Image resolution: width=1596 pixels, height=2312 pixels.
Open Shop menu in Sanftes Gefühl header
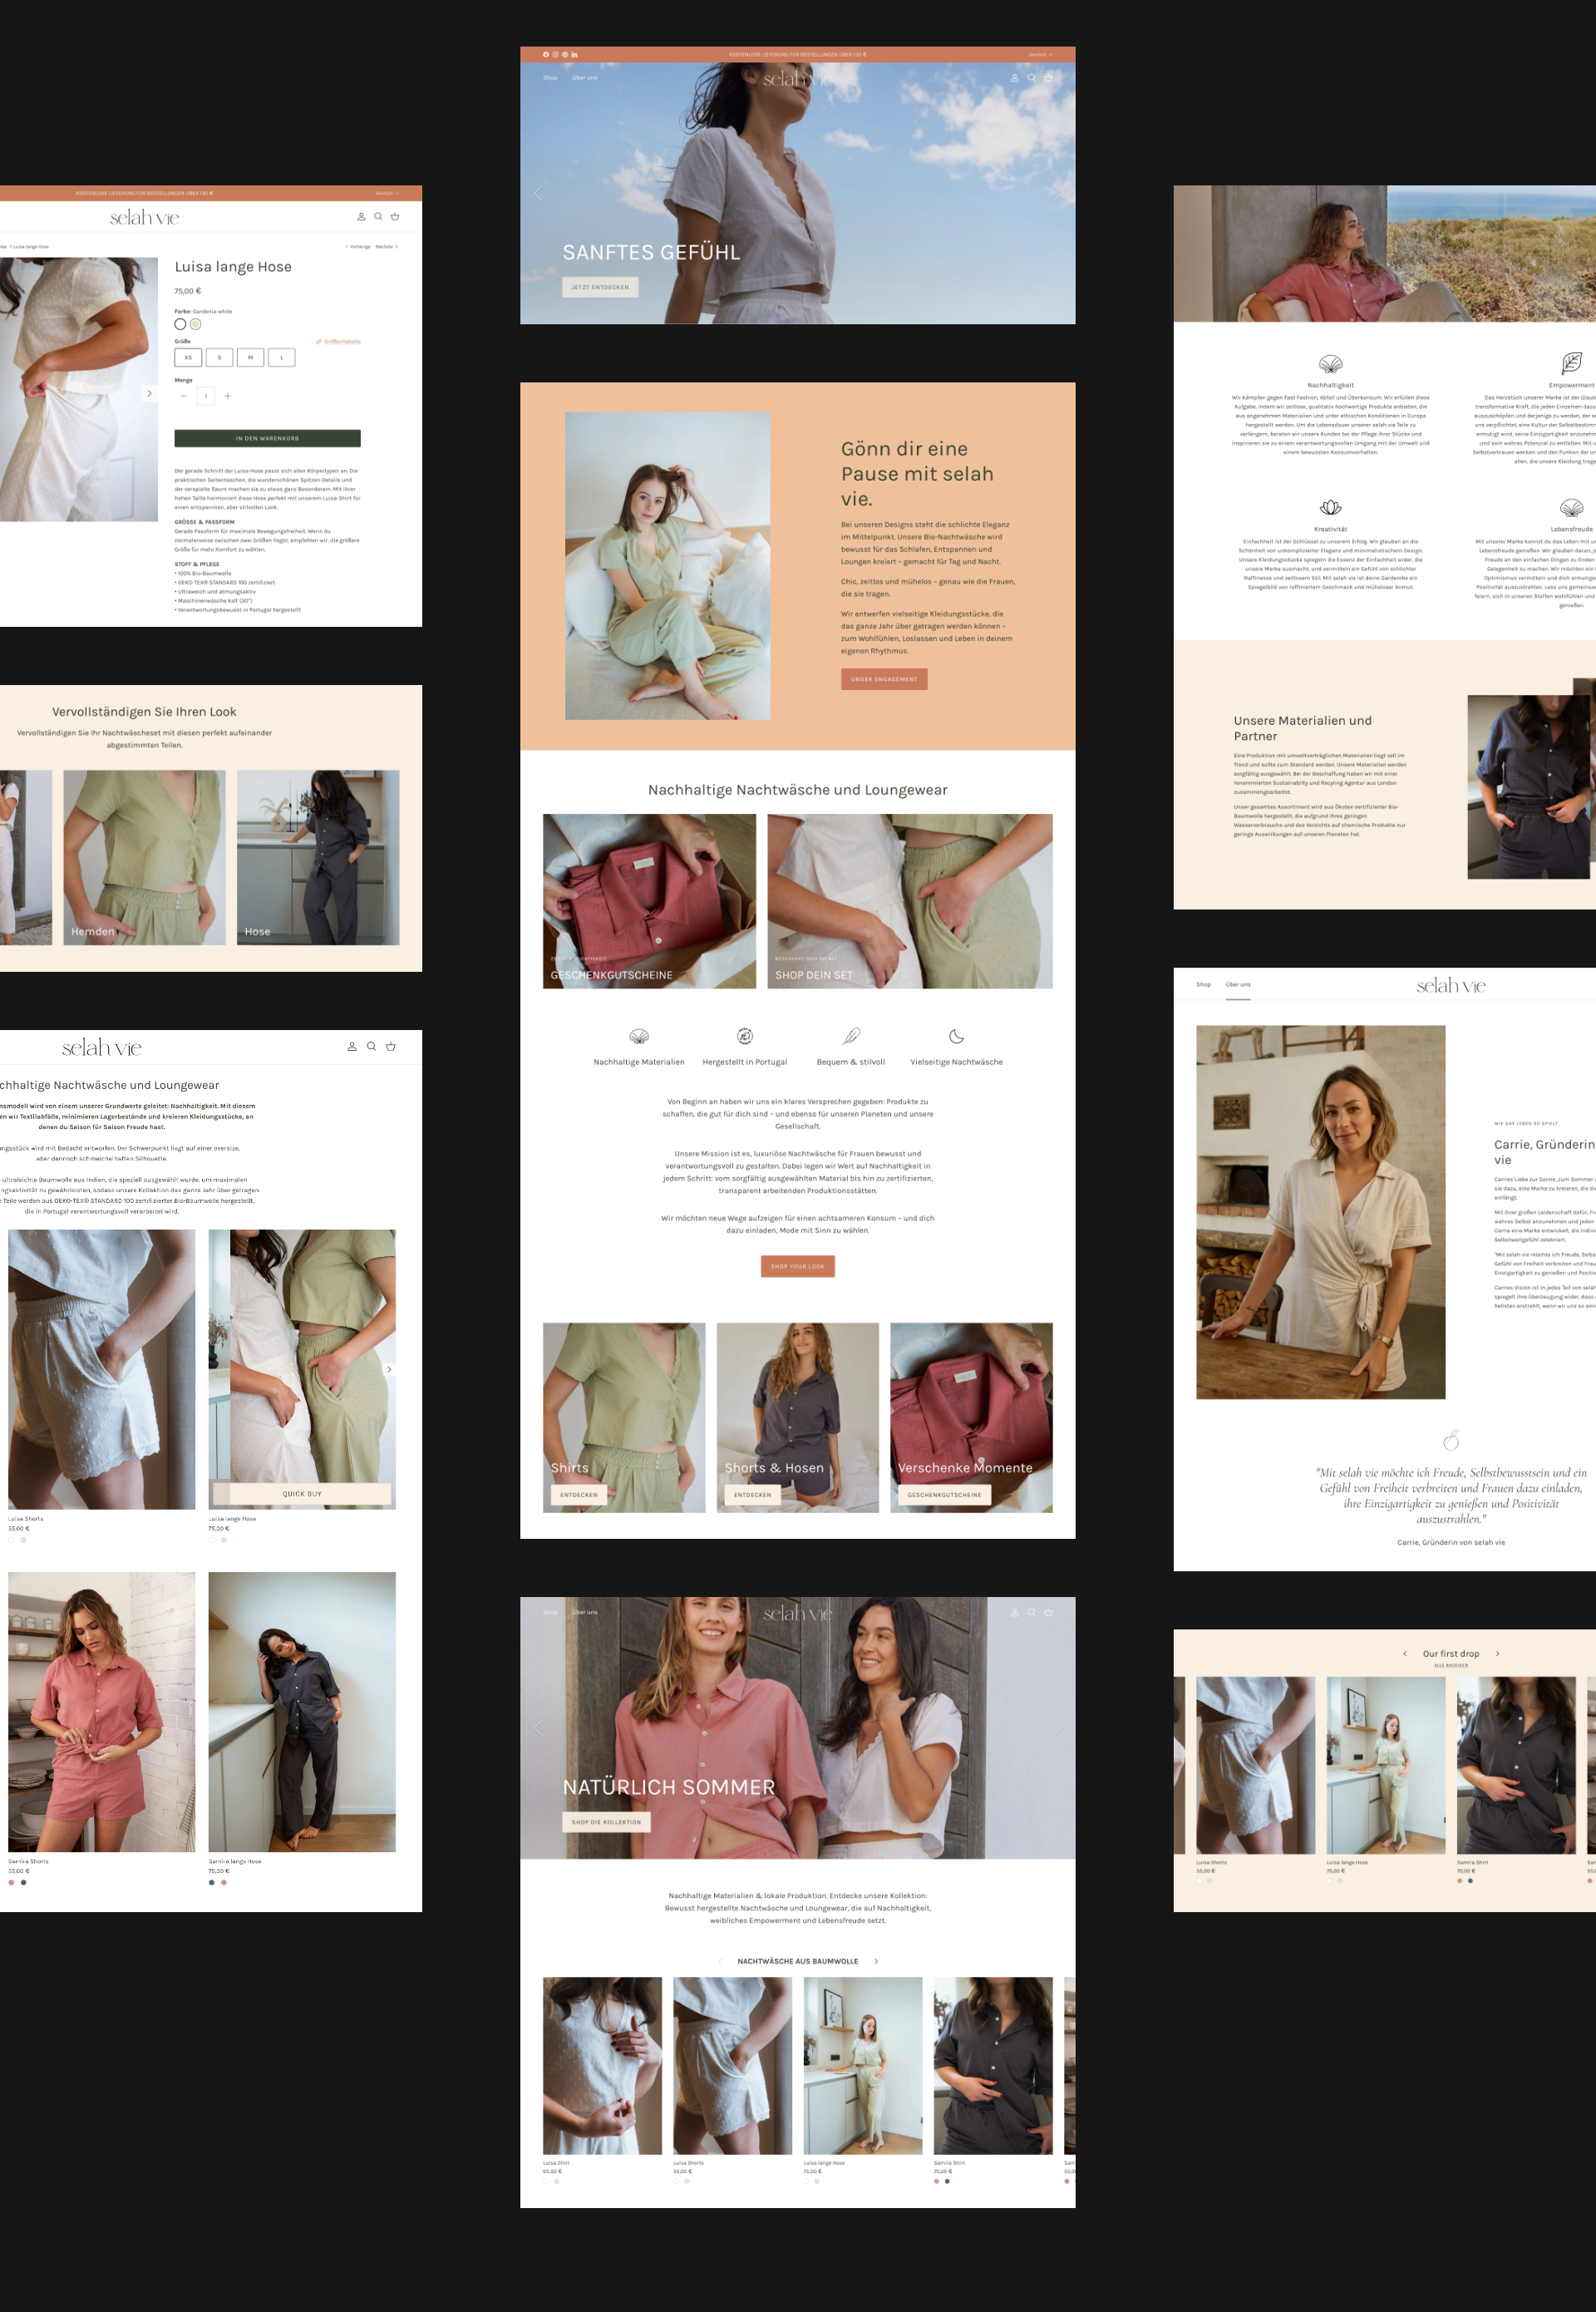click(550, 78)
